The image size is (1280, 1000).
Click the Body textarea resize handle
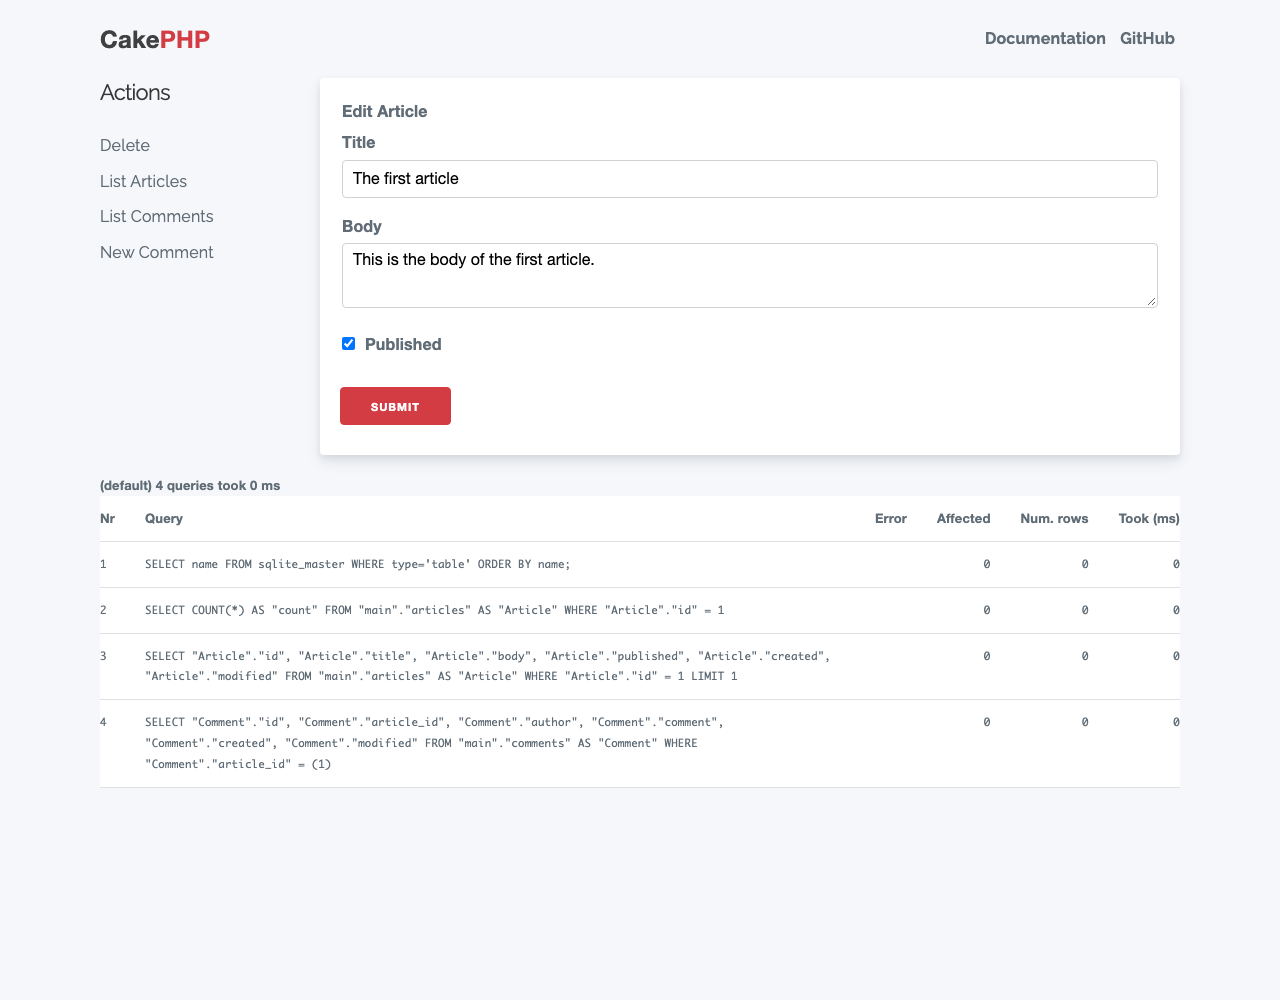click(x=1152, y=302)
